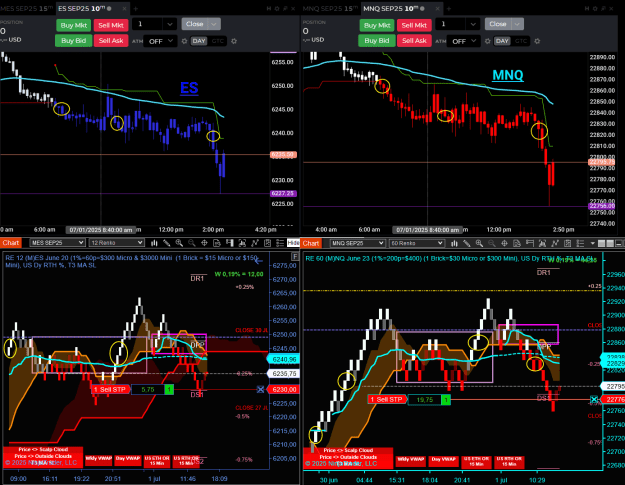Expand the Close button arrow in ES panel

(214, 24)
